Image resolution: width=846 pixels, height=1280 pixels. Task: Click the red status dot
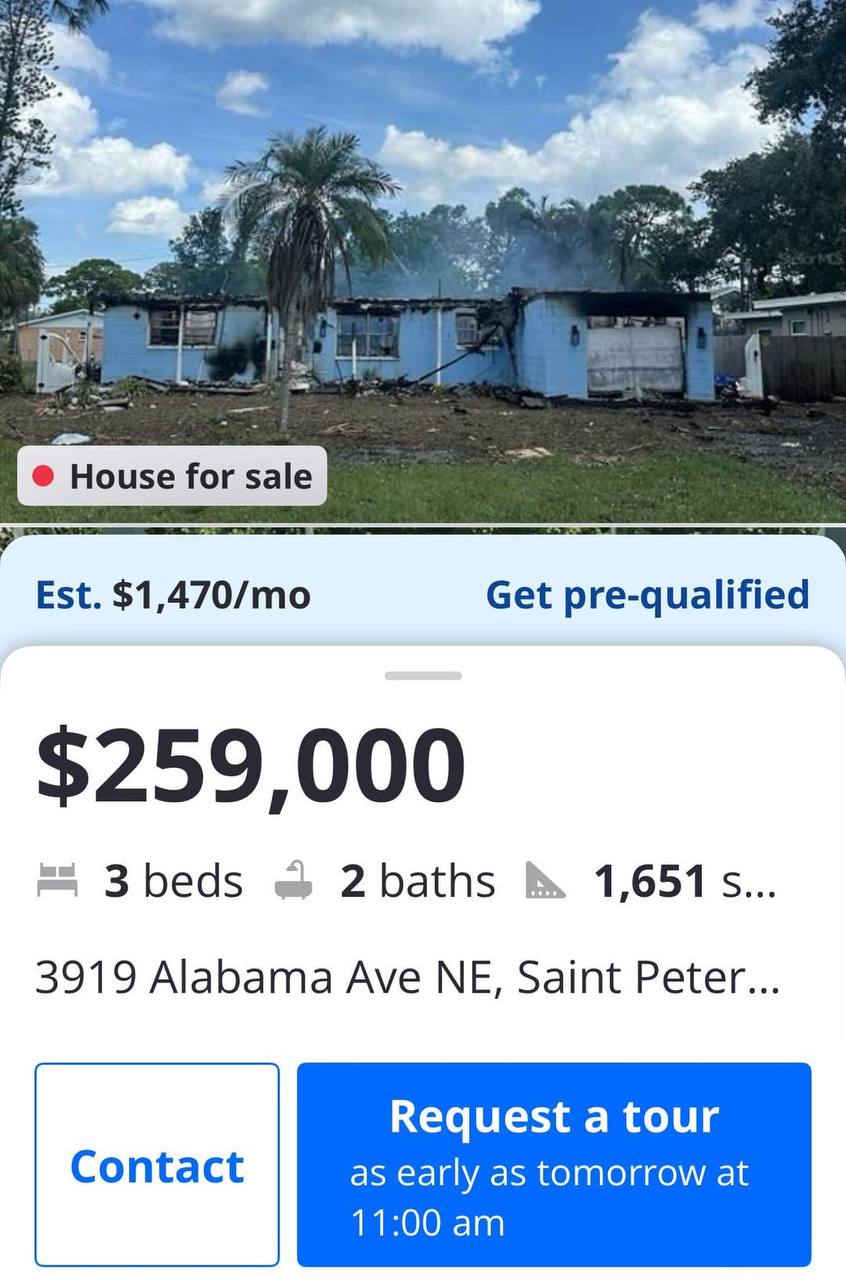click(x=43, y=477)
